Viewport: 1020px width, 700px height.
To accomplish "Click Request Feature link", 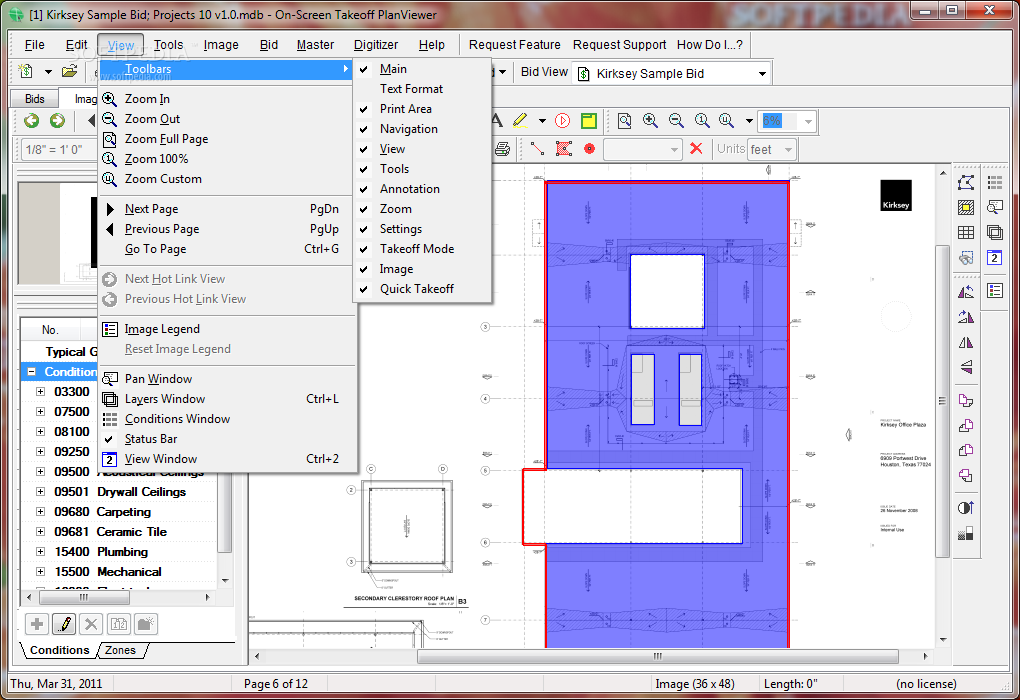I will pos(515,45).
